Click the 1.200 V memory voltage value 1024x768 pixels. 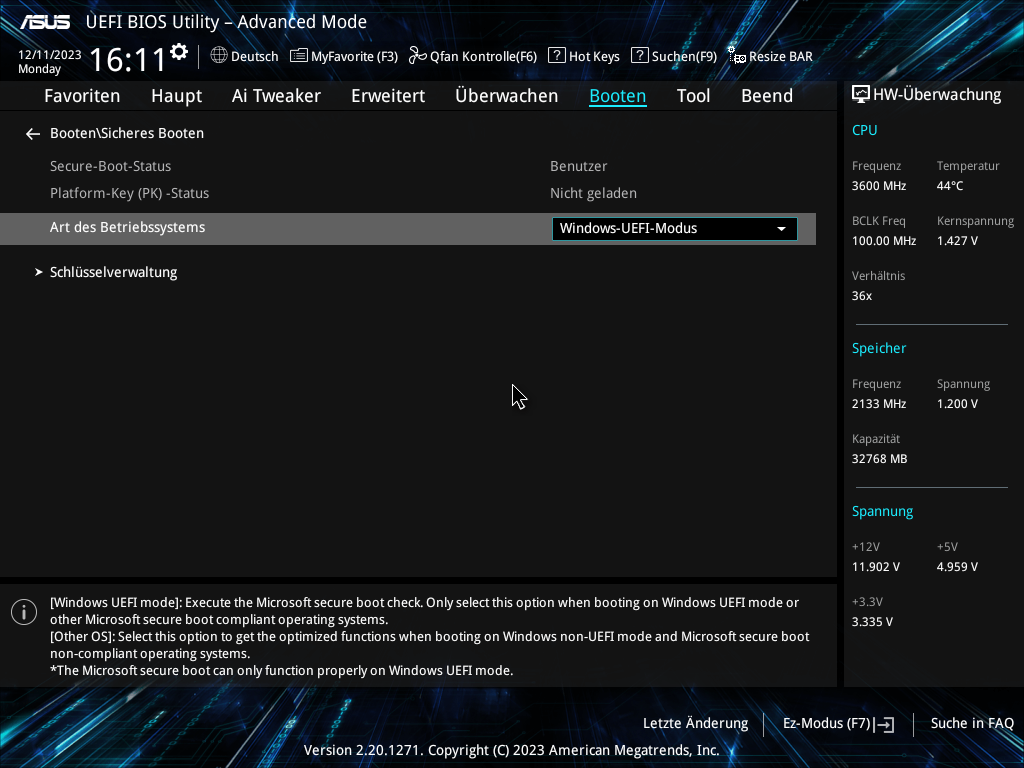click(x=957, y=404)
